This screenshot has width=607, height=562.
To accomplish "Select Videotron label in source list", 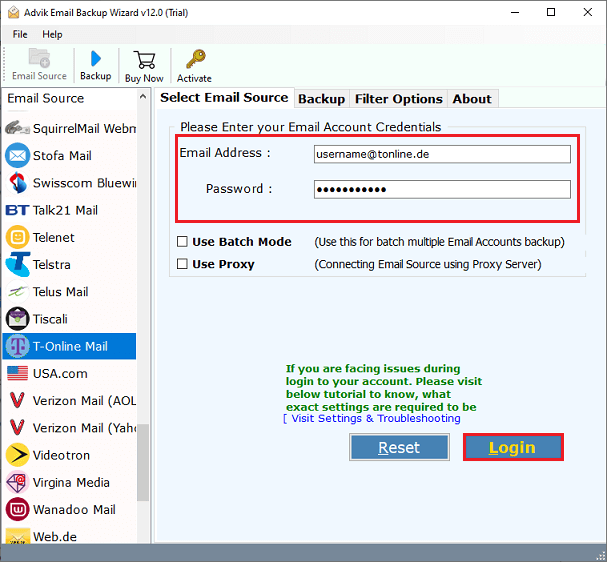I will pyautogui.click(x=61, y=455).
